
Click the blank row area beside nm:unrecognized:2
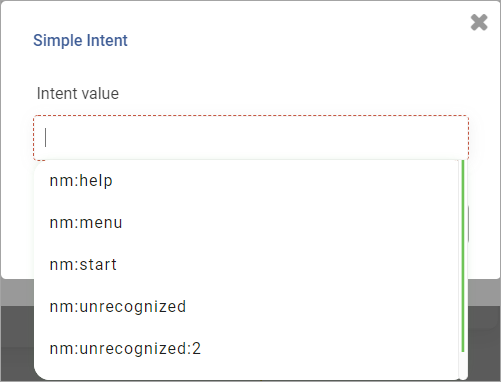(329, 349)
